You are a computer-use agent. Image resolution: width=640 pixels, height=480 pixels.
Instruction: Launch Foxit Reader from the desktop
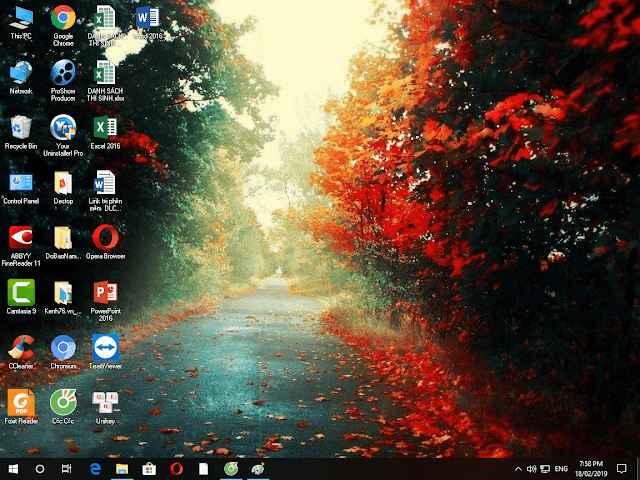(20, 403)
